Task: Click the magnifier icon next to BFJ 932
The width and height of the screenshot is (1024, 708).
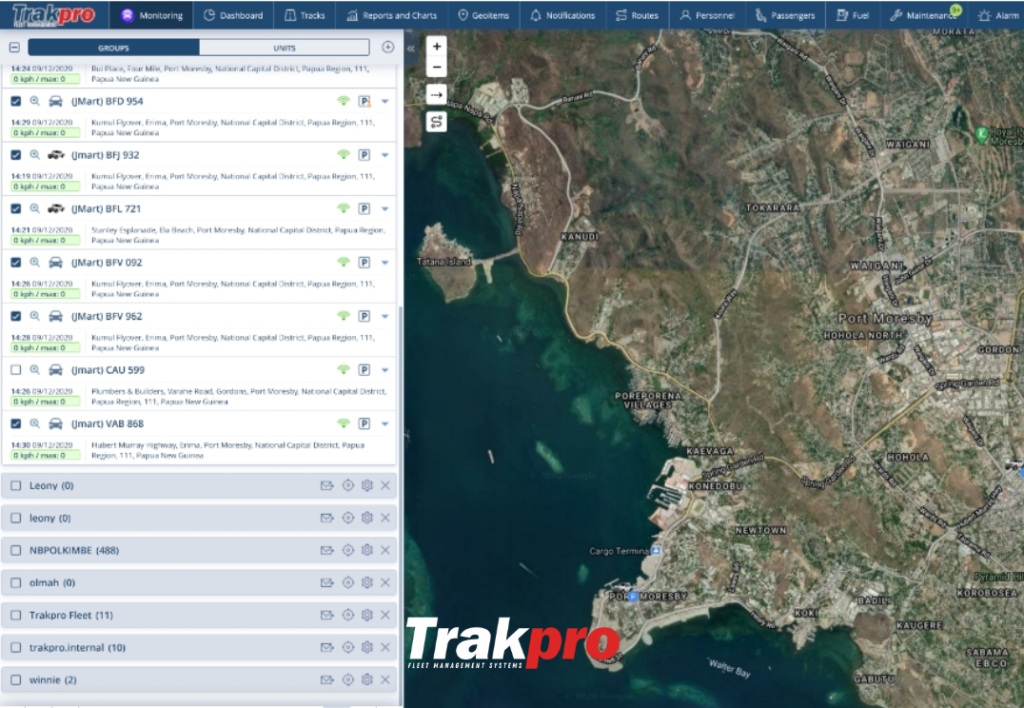Action: [x=33, y=155]
